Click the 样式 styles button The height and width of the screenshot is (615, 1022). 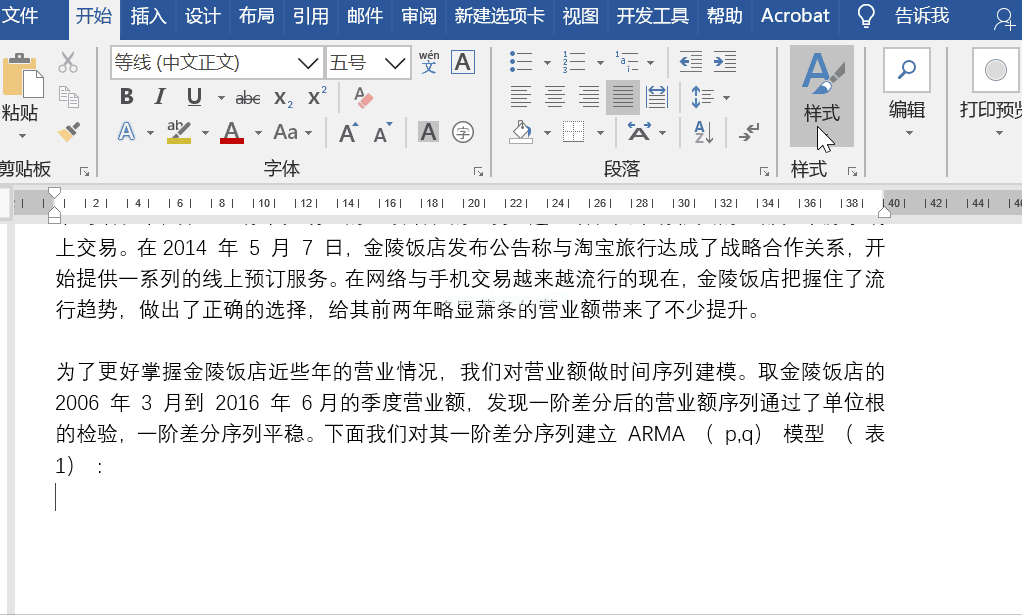[821, 96]
